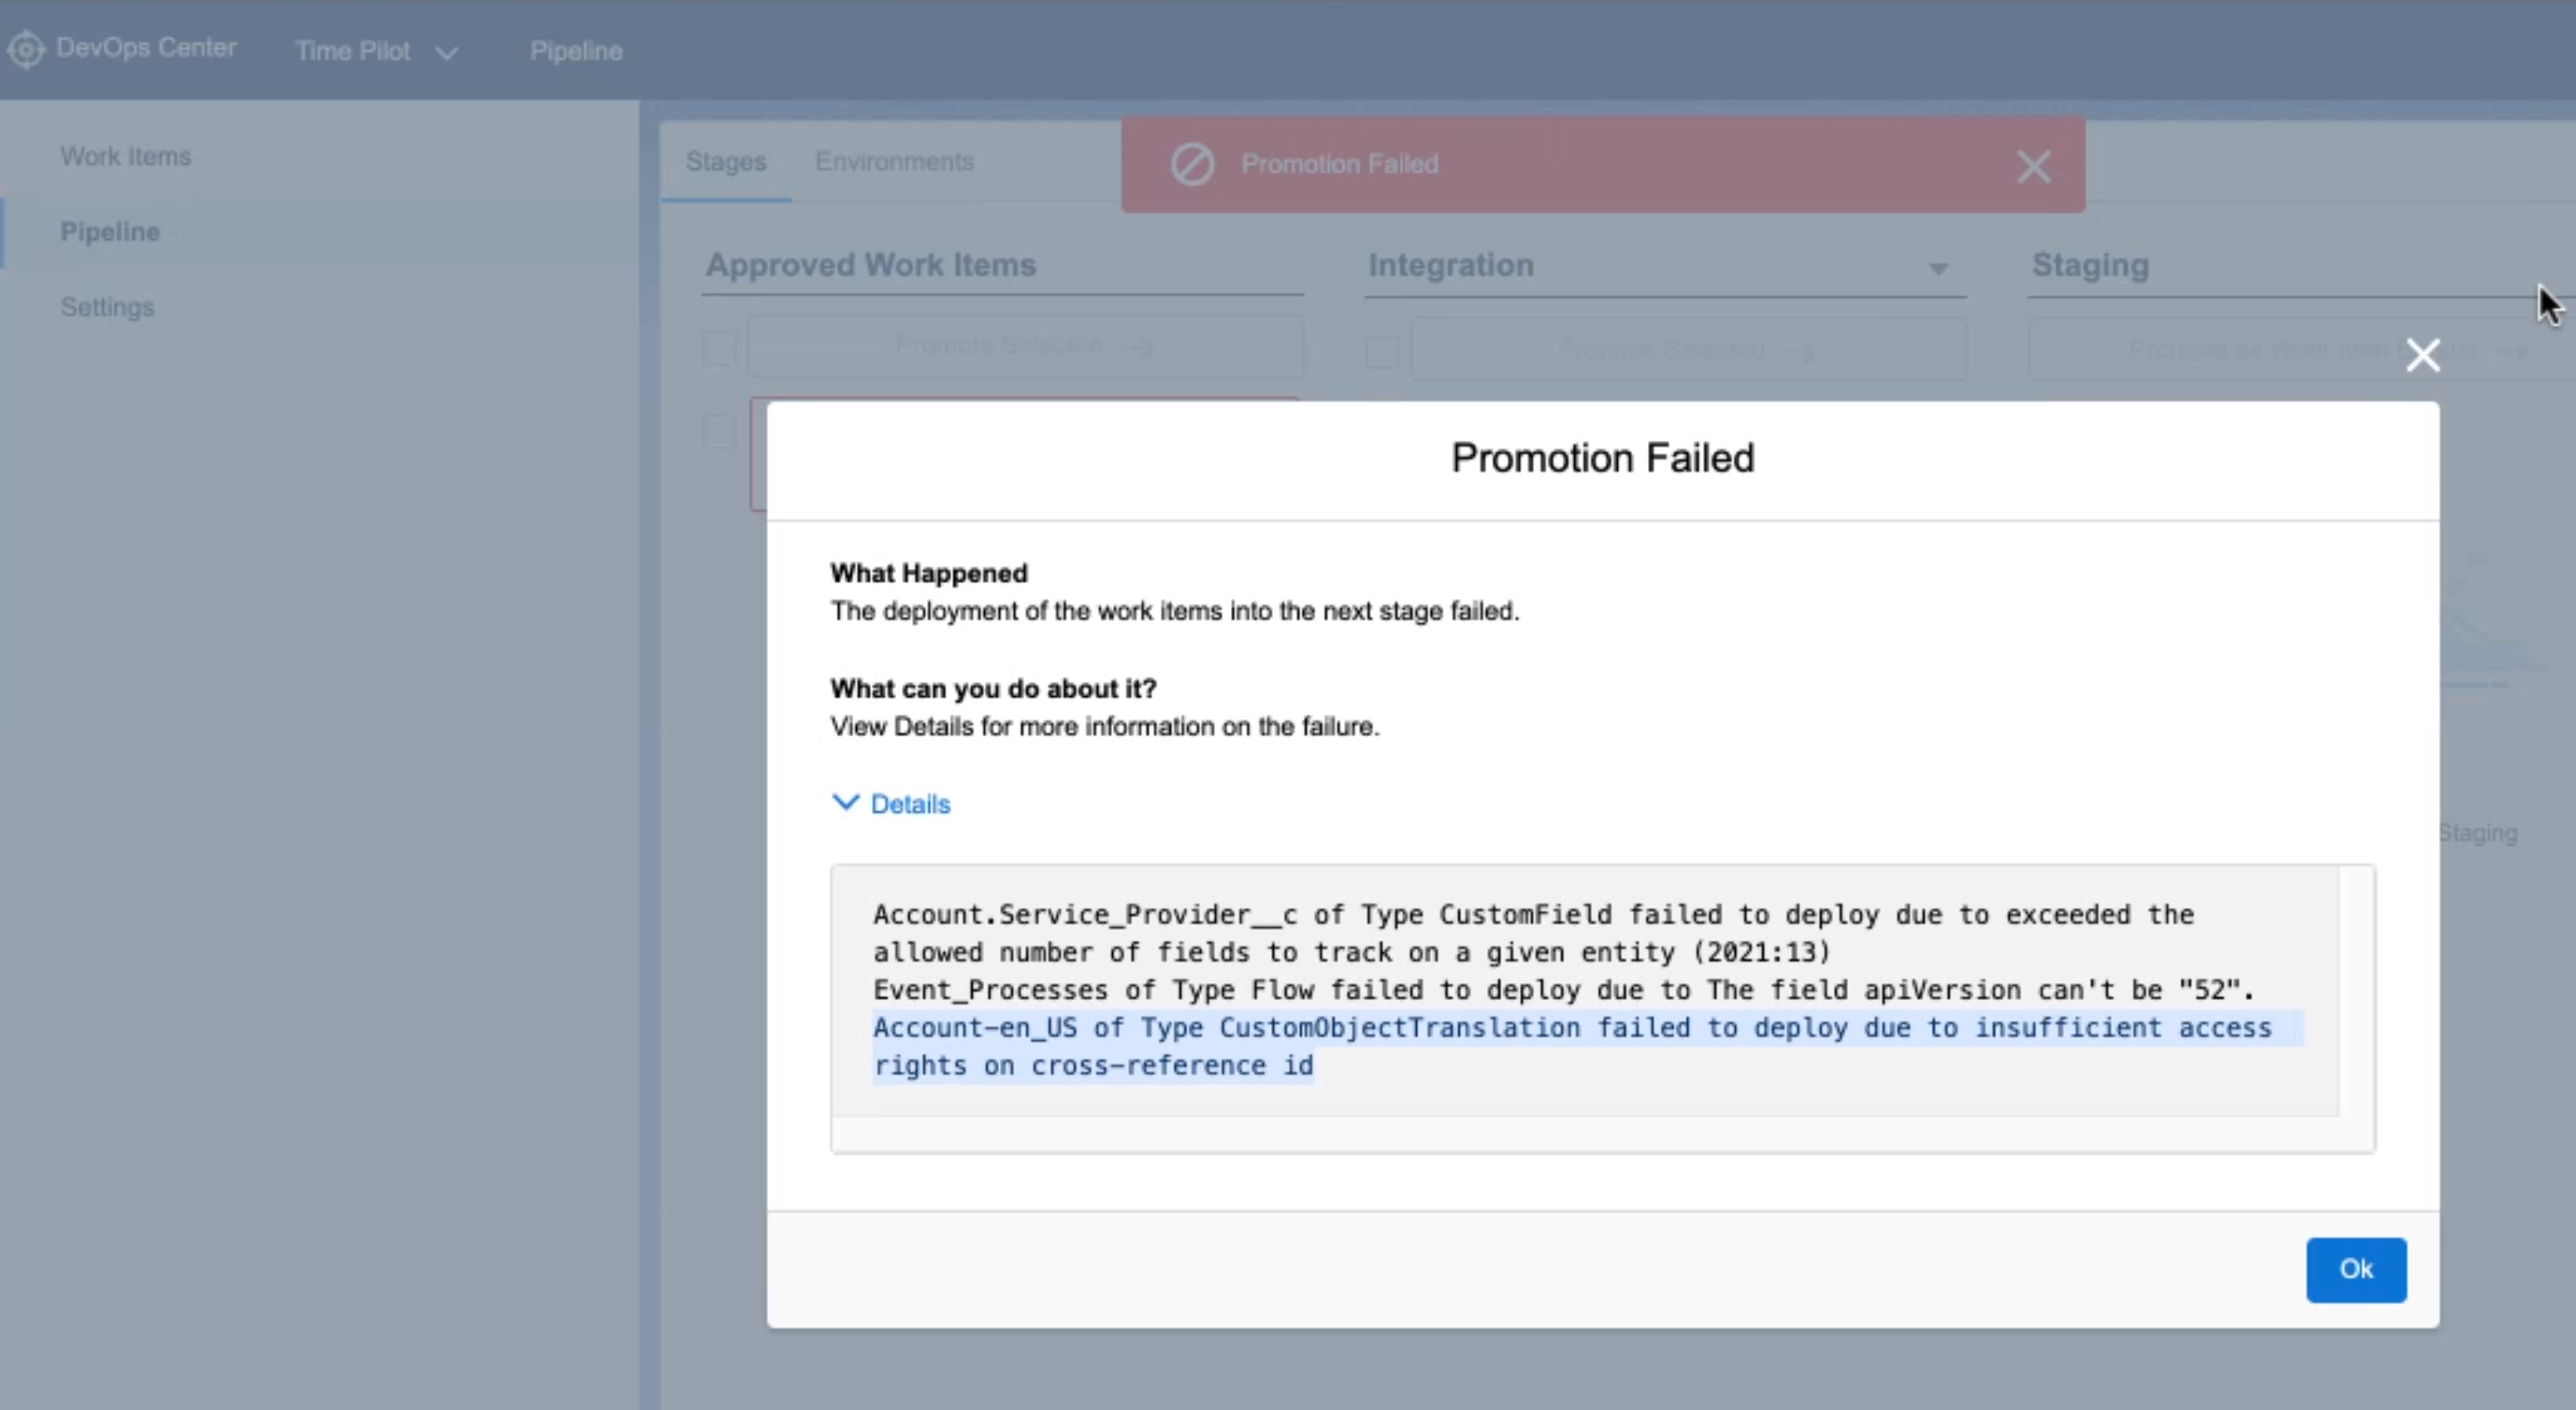This screenshot has width=2576, height=1410.
Task: Select Pipeline in the sidebar
Action: click(x=110, y=232)
